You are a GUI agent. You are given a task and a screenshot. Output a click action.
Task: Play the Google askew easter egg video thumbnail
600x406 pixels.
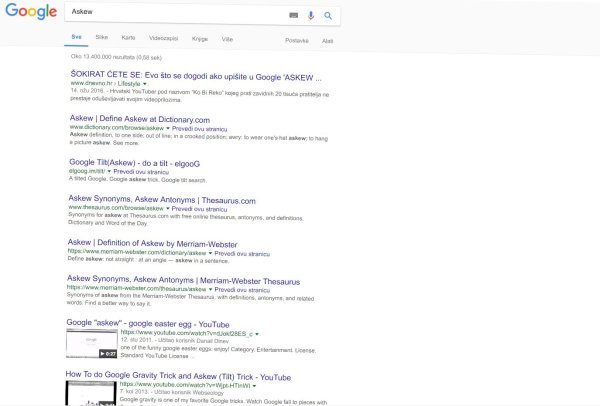tap(91, 343)
